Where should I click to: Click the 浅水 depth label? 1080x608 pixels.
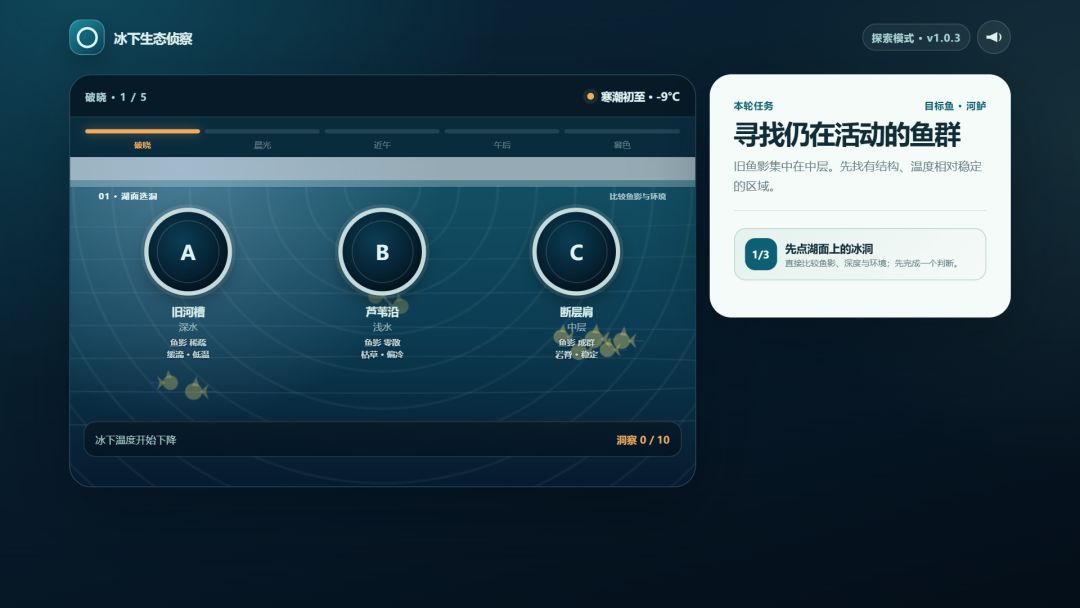(382, 327)
